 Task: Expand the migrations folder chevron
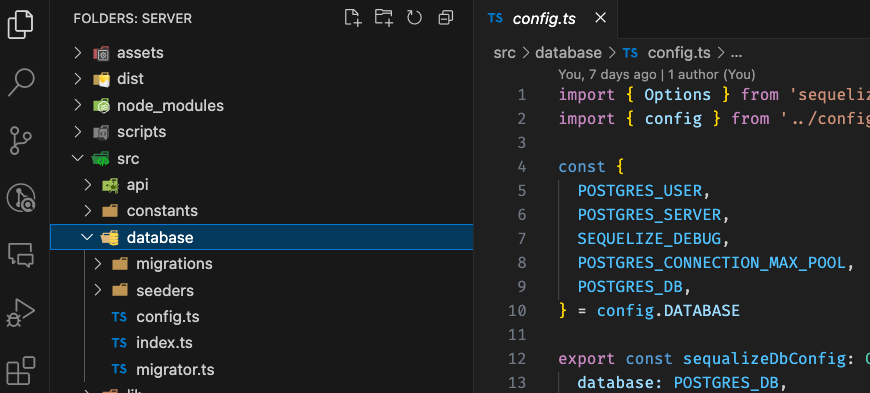coord(98,264)
